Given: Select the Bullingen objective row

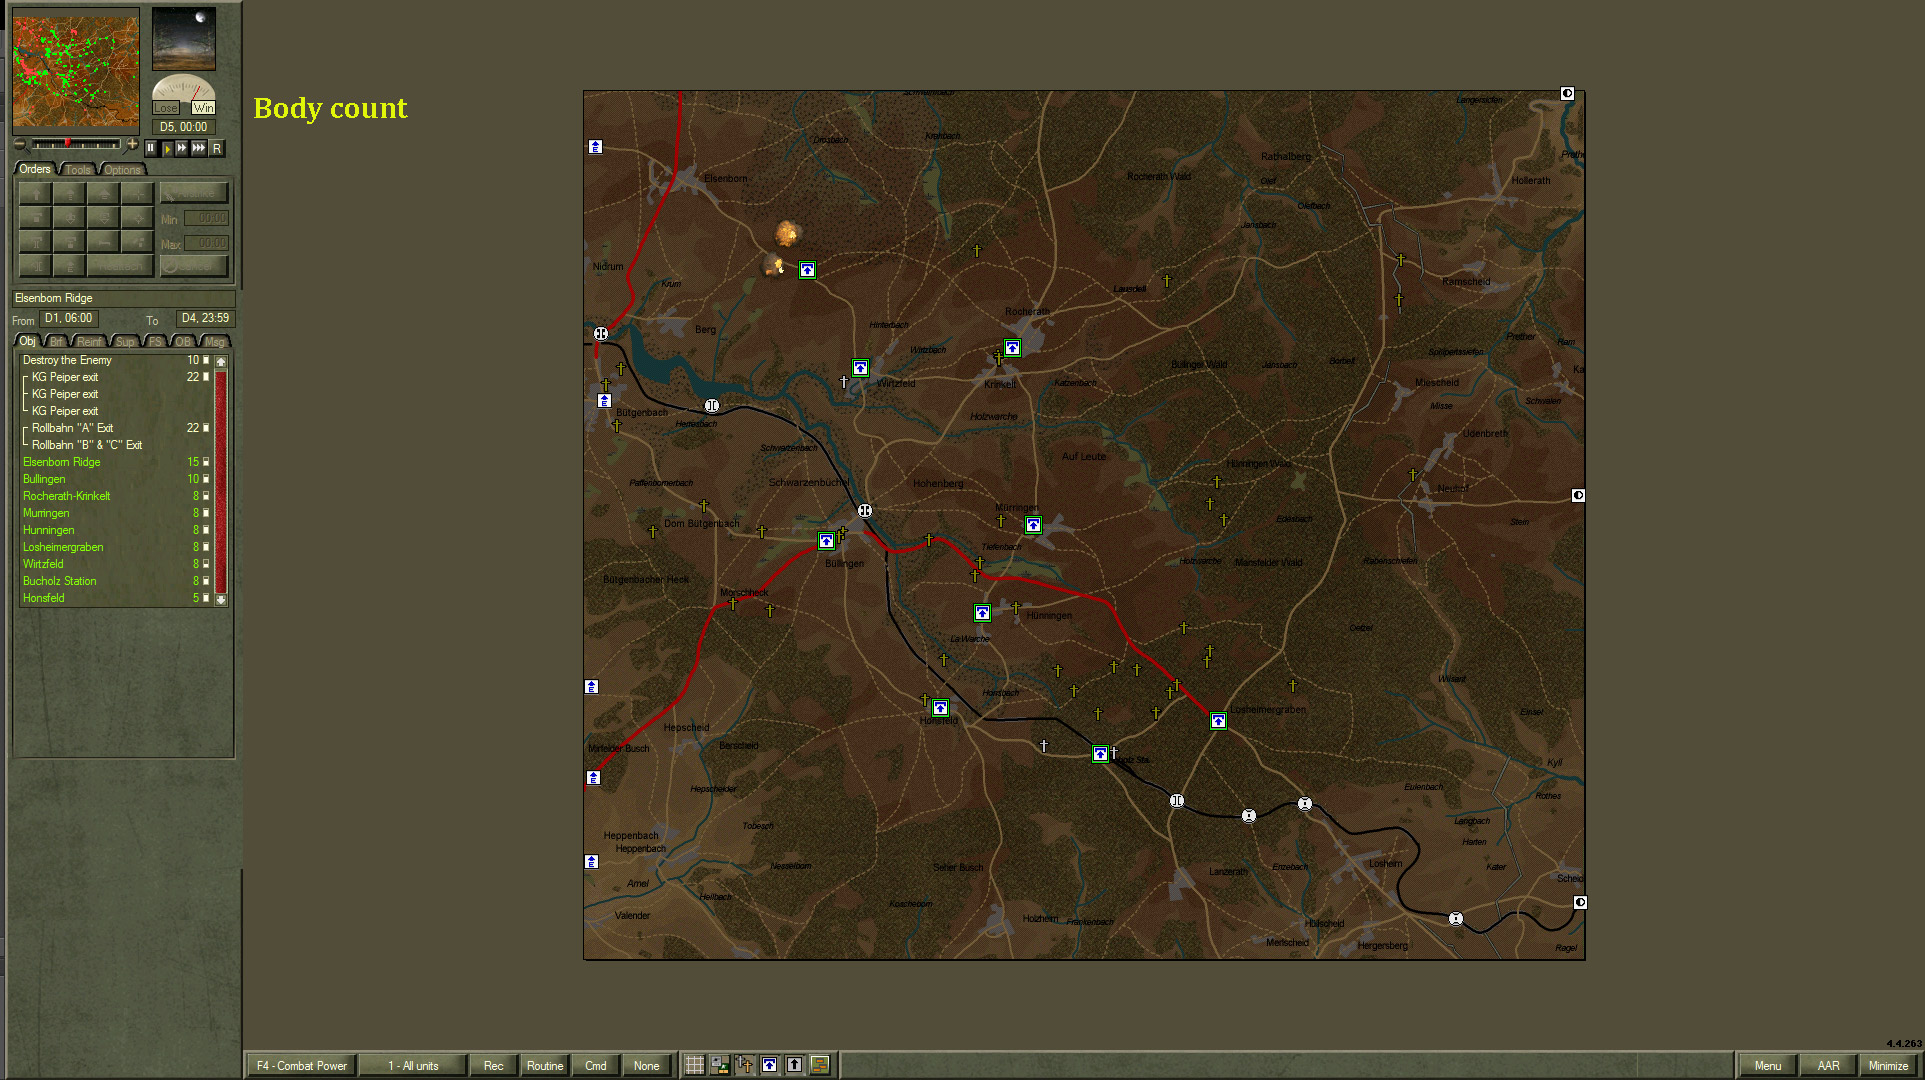Looking at the screenshot, I should tap(115, 479).
